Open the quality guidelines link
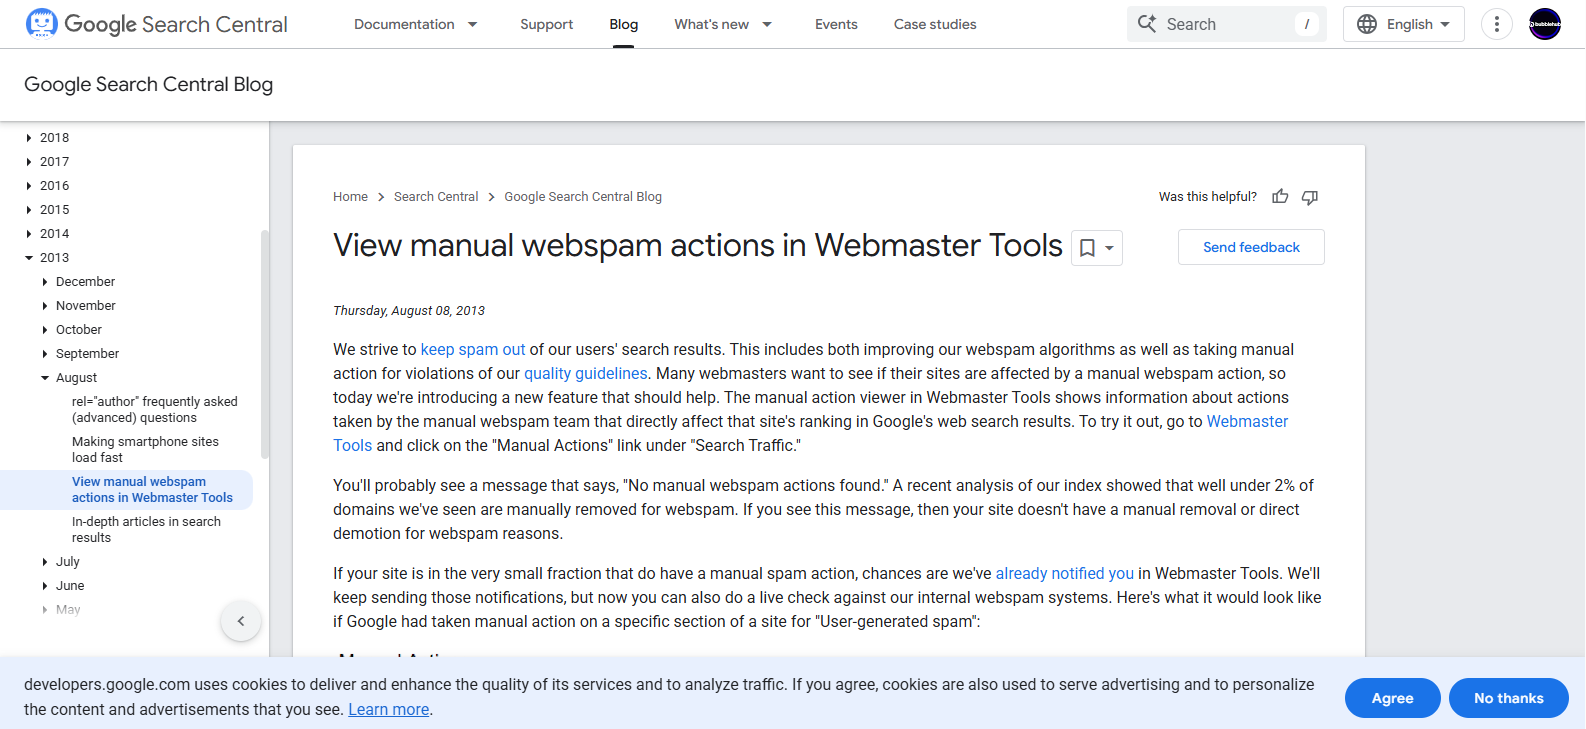 [586, 373]
